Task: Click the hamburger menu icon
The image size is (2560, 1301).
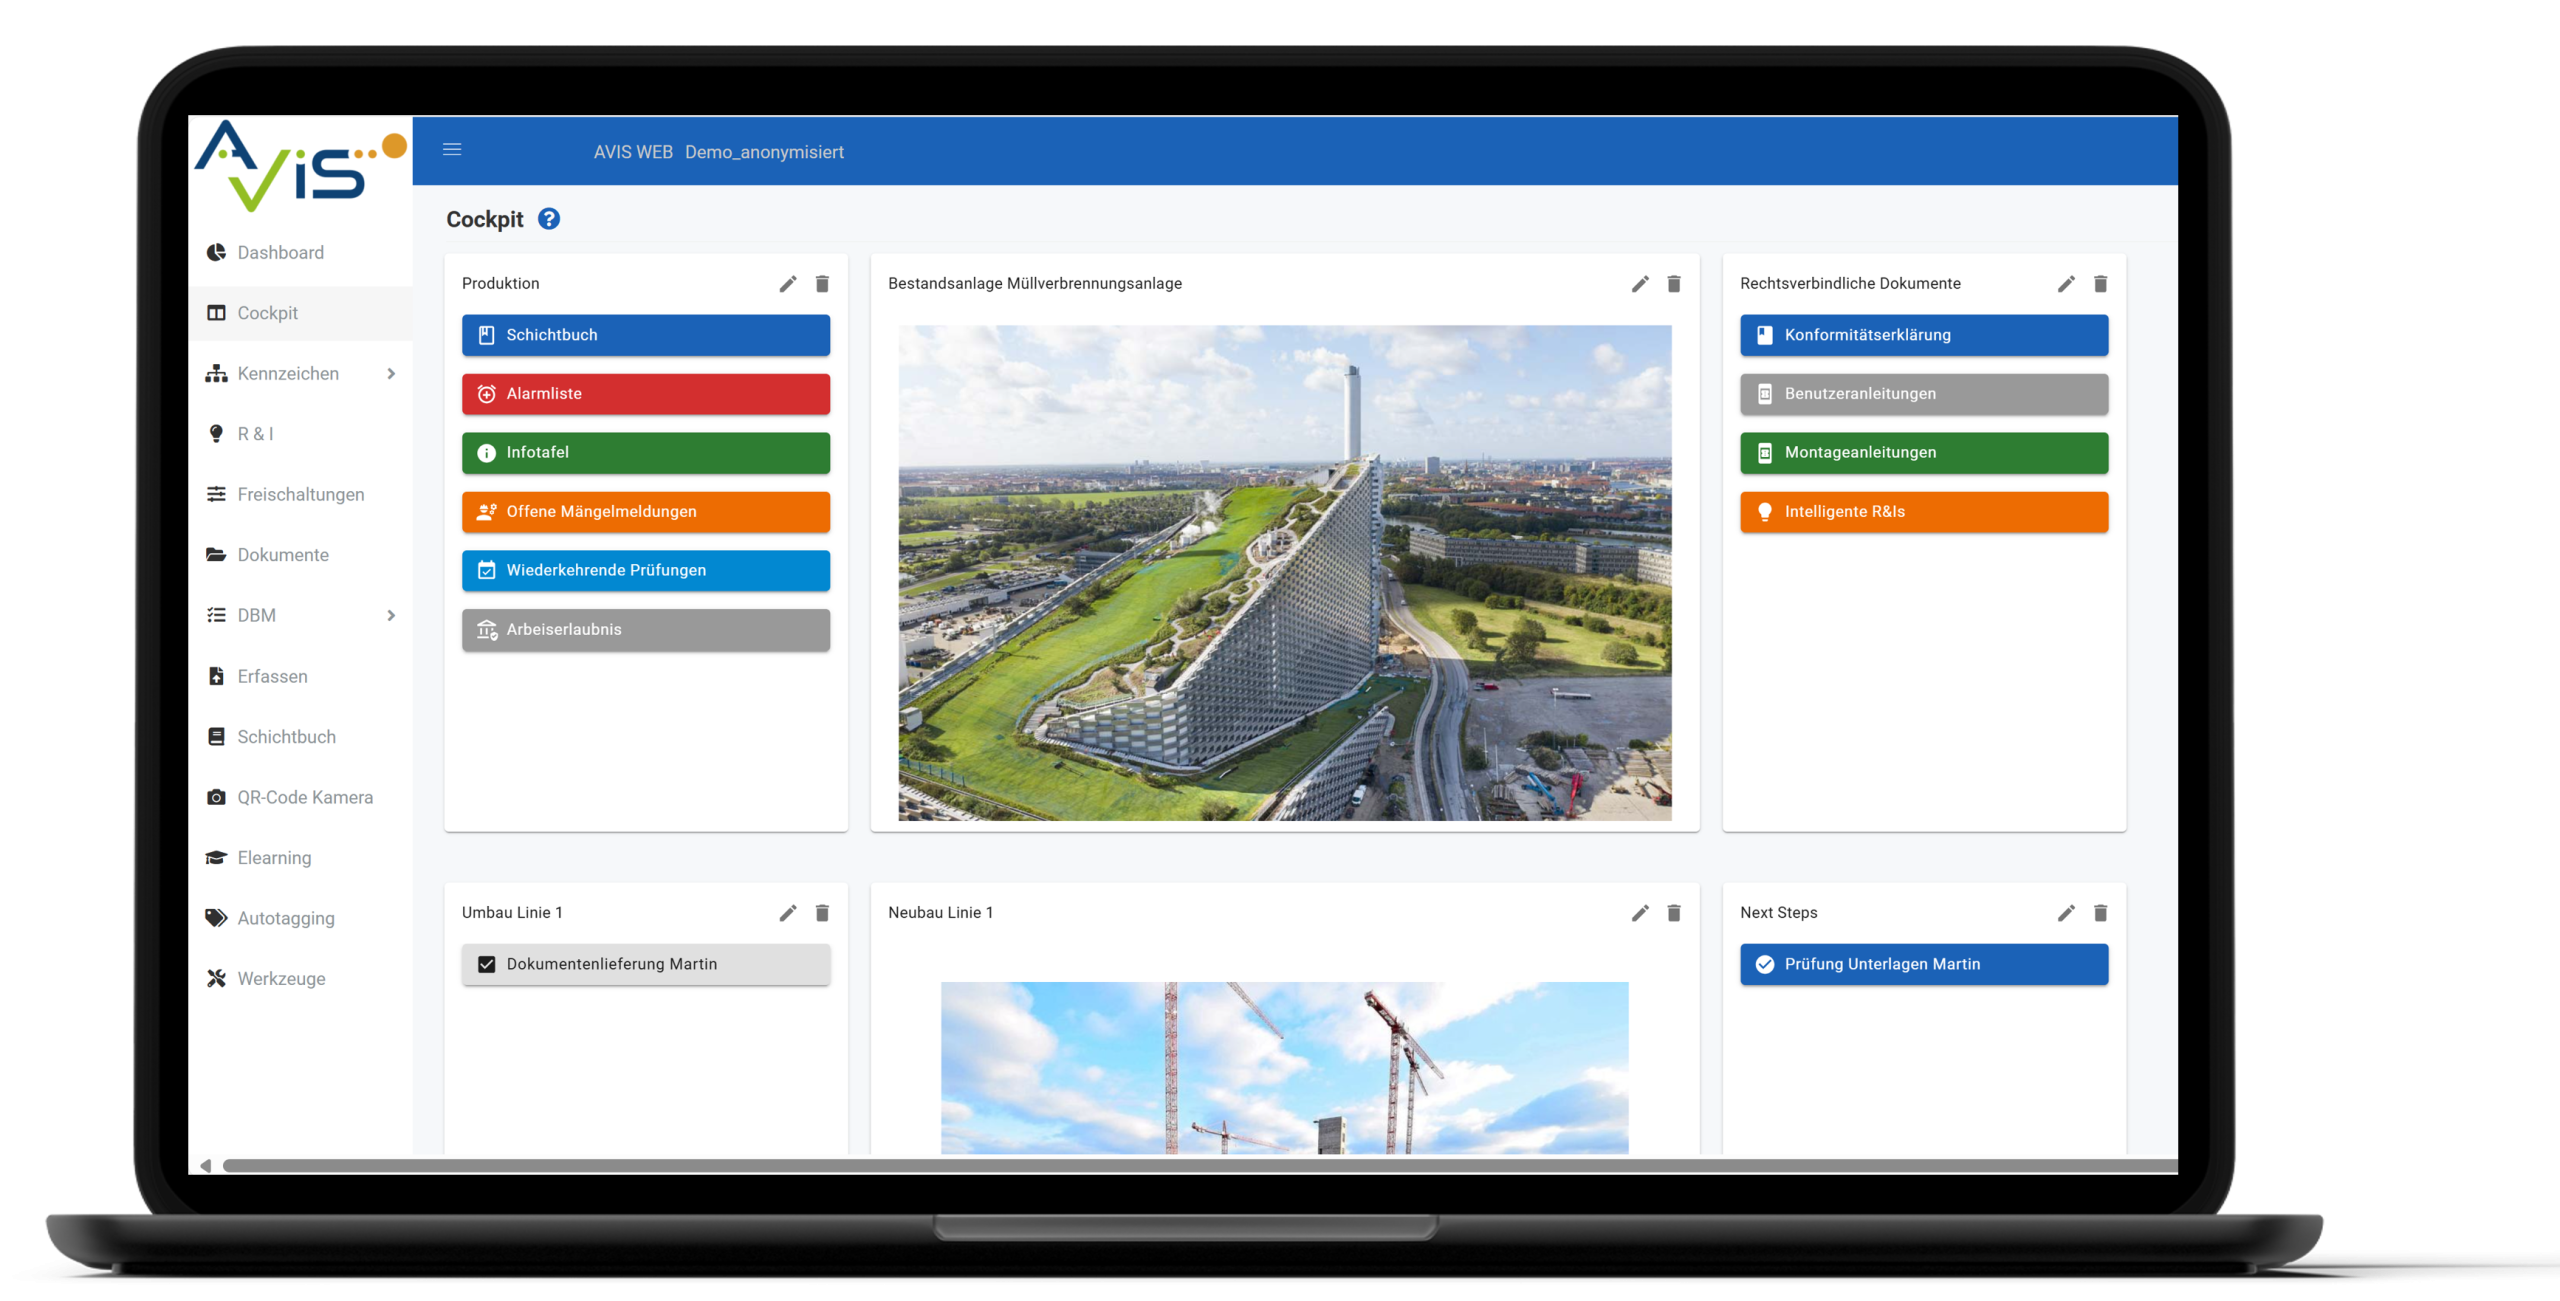Action: tap(452, 150)
